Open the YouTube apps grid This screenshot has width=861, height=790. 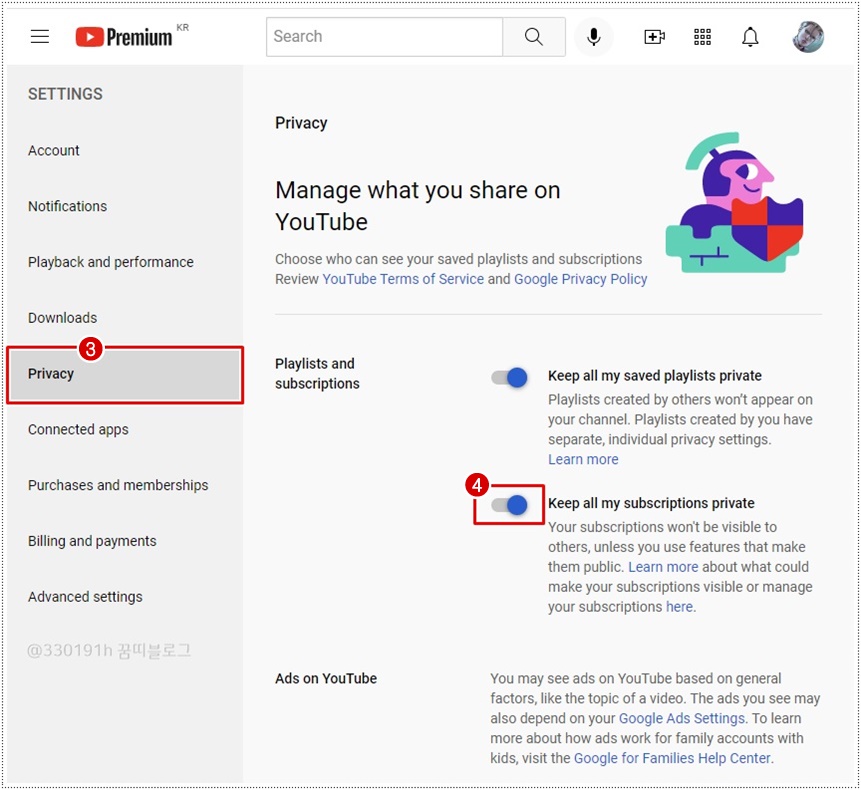point(702,37)
